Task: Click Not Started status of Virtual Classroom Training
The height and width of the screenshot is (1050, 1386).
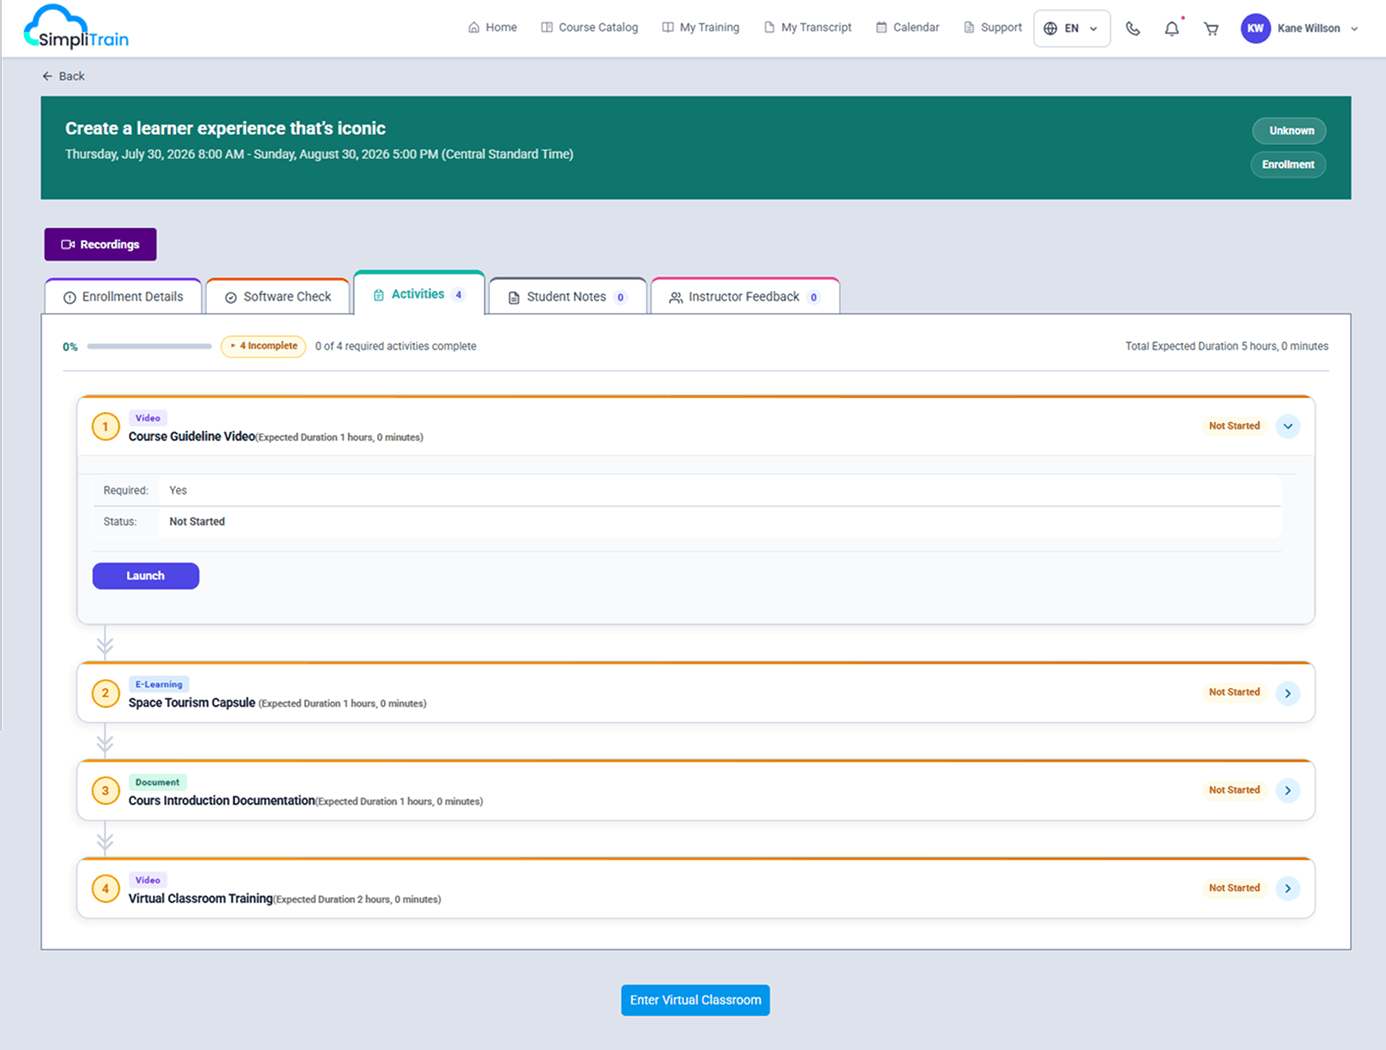Action: [1234, 888]
